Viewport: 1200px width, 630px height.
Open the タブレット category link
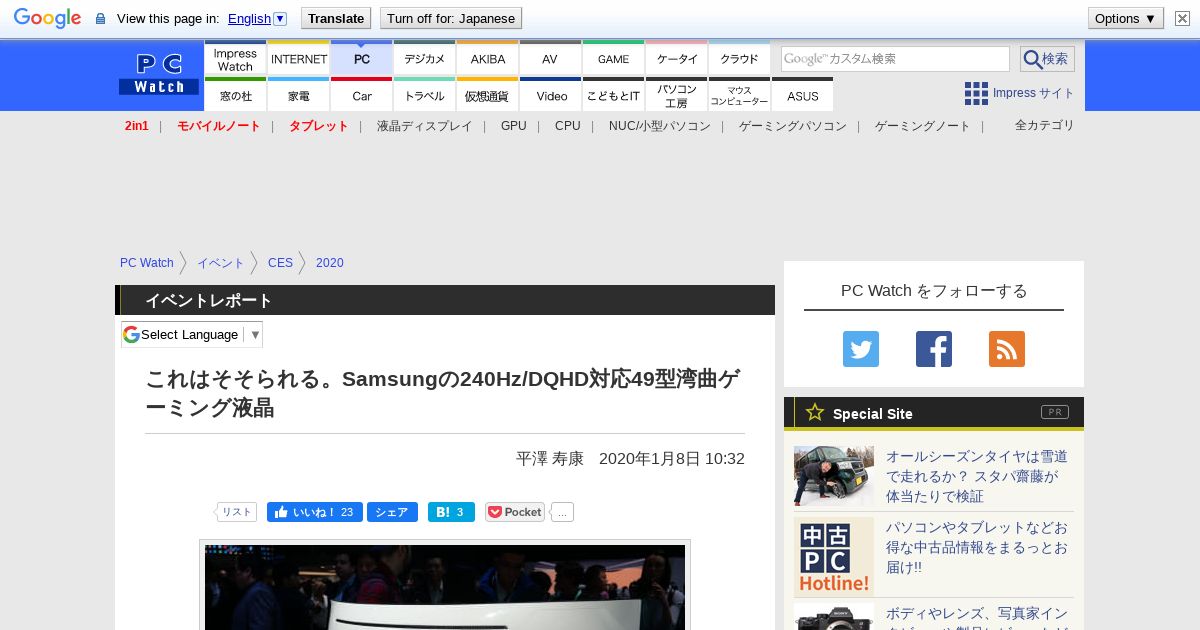319,126
